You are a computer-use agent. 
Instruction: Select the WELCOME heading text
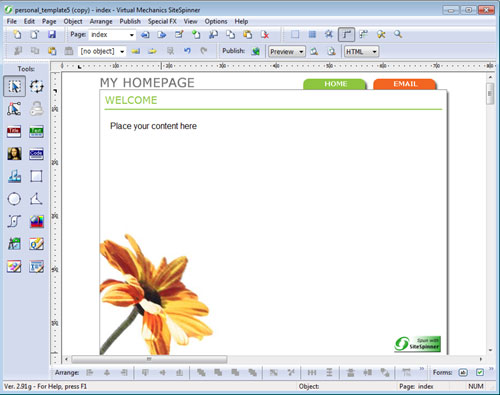coord(131,100)
